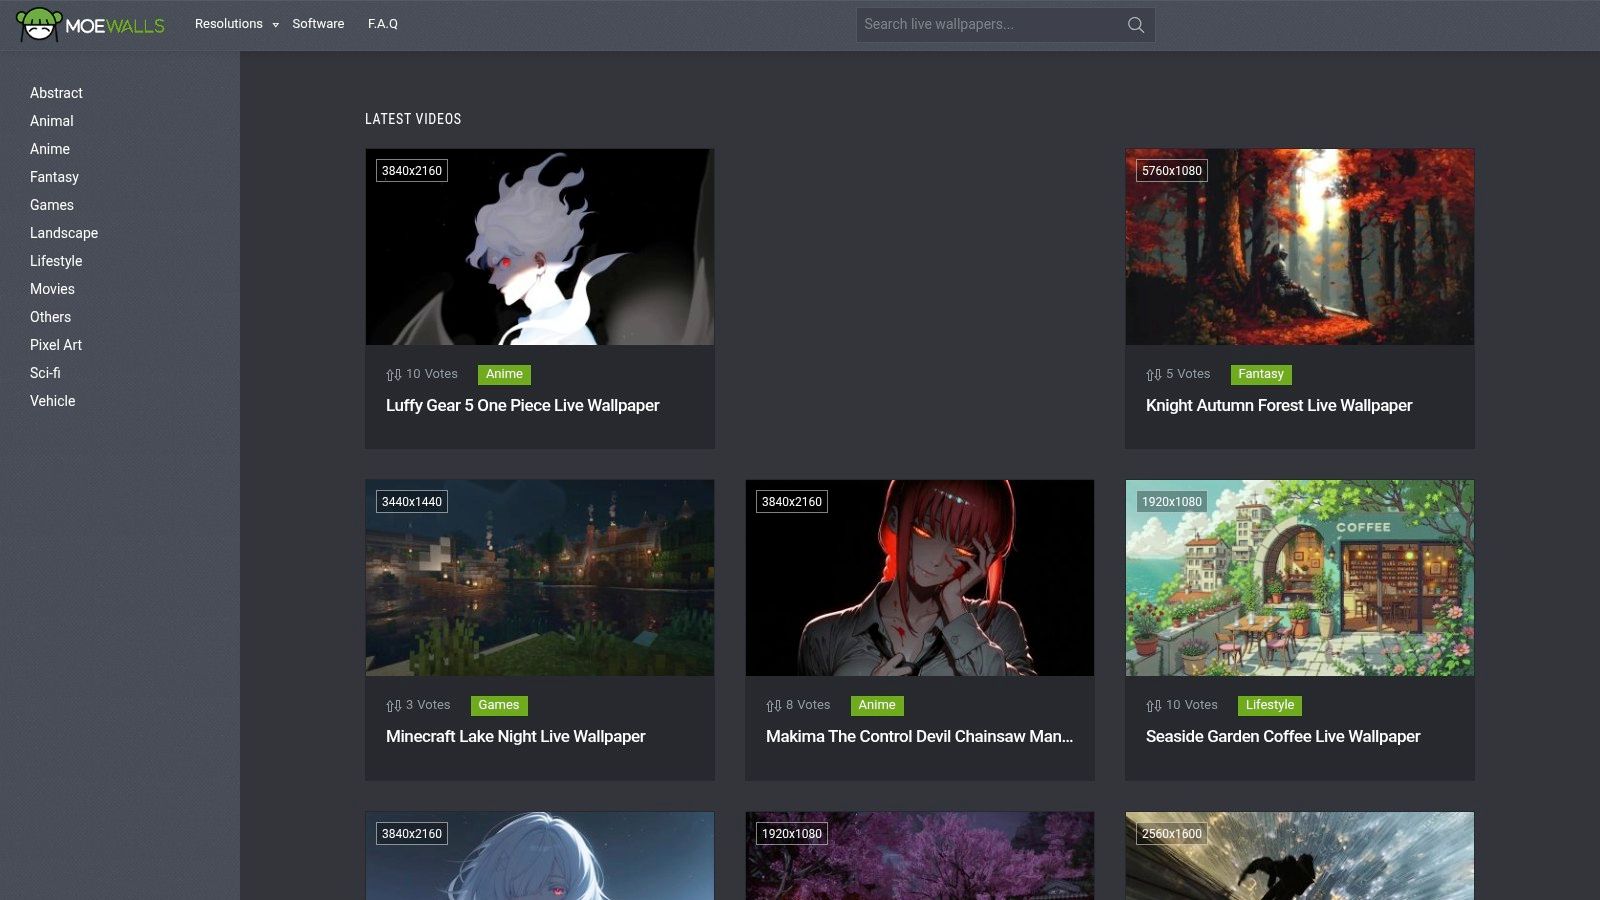Click the 8 Votes count
Screen dimensions: 1600x900
pos(808,705)
